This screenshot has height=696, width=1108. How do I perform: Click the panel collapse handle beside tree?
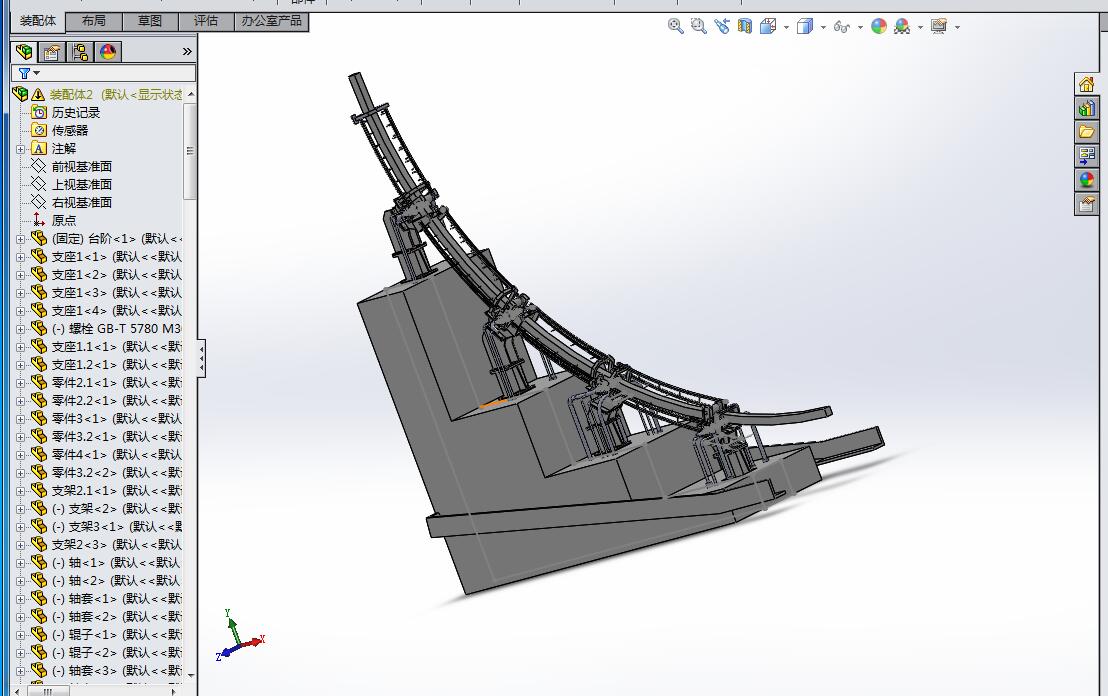click(201, 358)
